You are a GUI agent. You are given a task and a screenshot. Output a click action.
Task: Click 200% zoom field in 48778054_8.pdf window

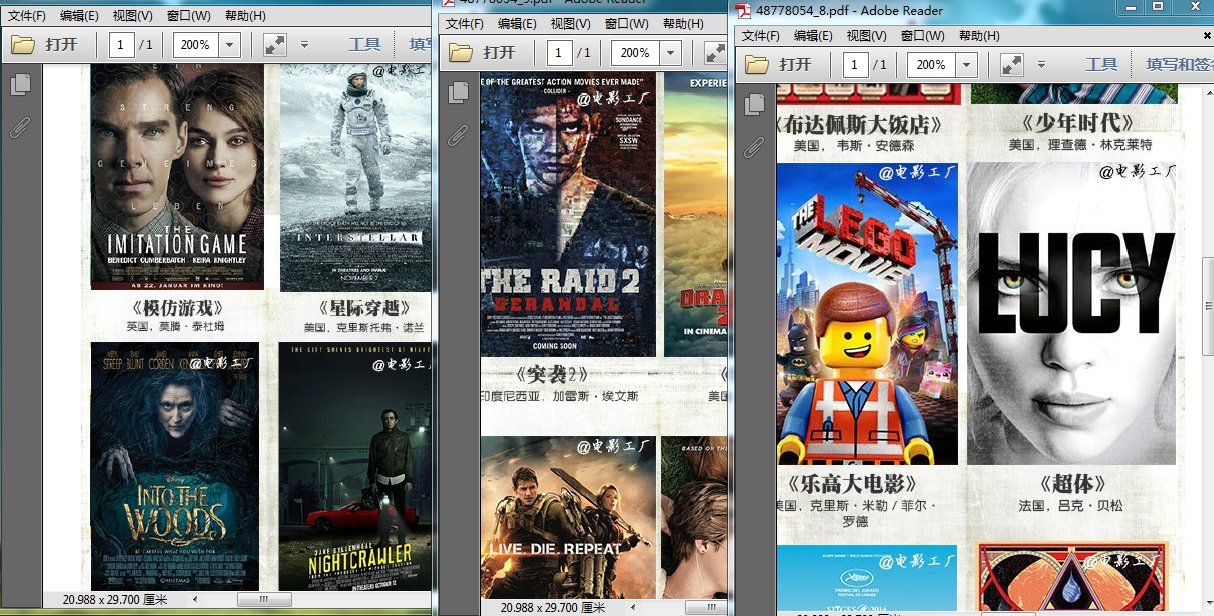pyautogui.click(x=931, y=65)
